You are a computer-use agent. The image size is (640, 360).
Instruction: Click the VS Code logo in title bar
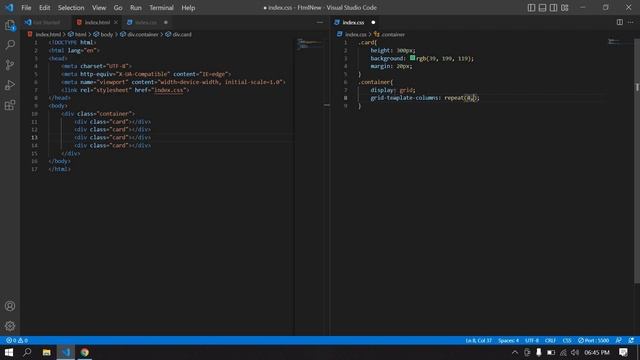(x=9, y=7)
